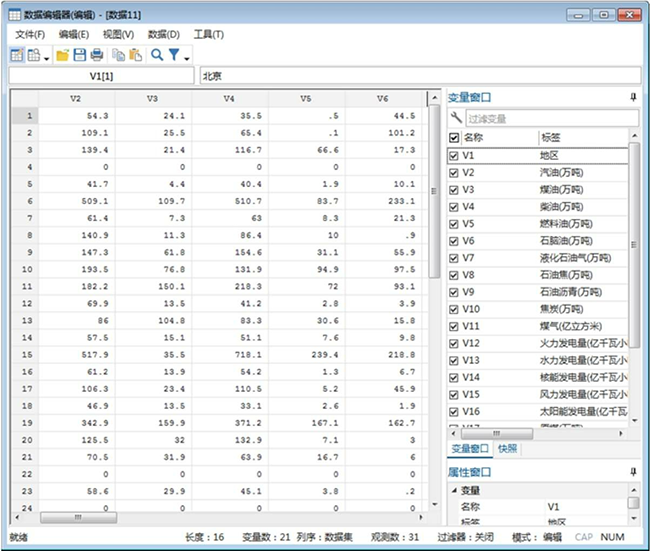The height and width of the screenshot is (551, 650).
Task: Click the V2 column header
Action: click(x=75, y=99)
